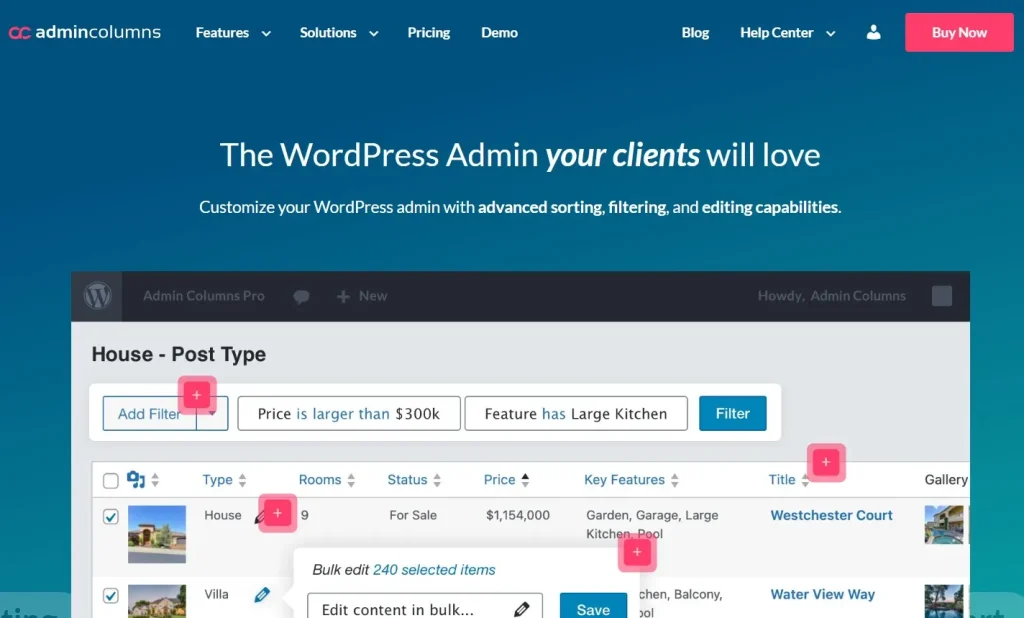The height and width of the screenshot is (618, 1024).
Task: Select Blog in the top navigation
Action: pos(695,32)
